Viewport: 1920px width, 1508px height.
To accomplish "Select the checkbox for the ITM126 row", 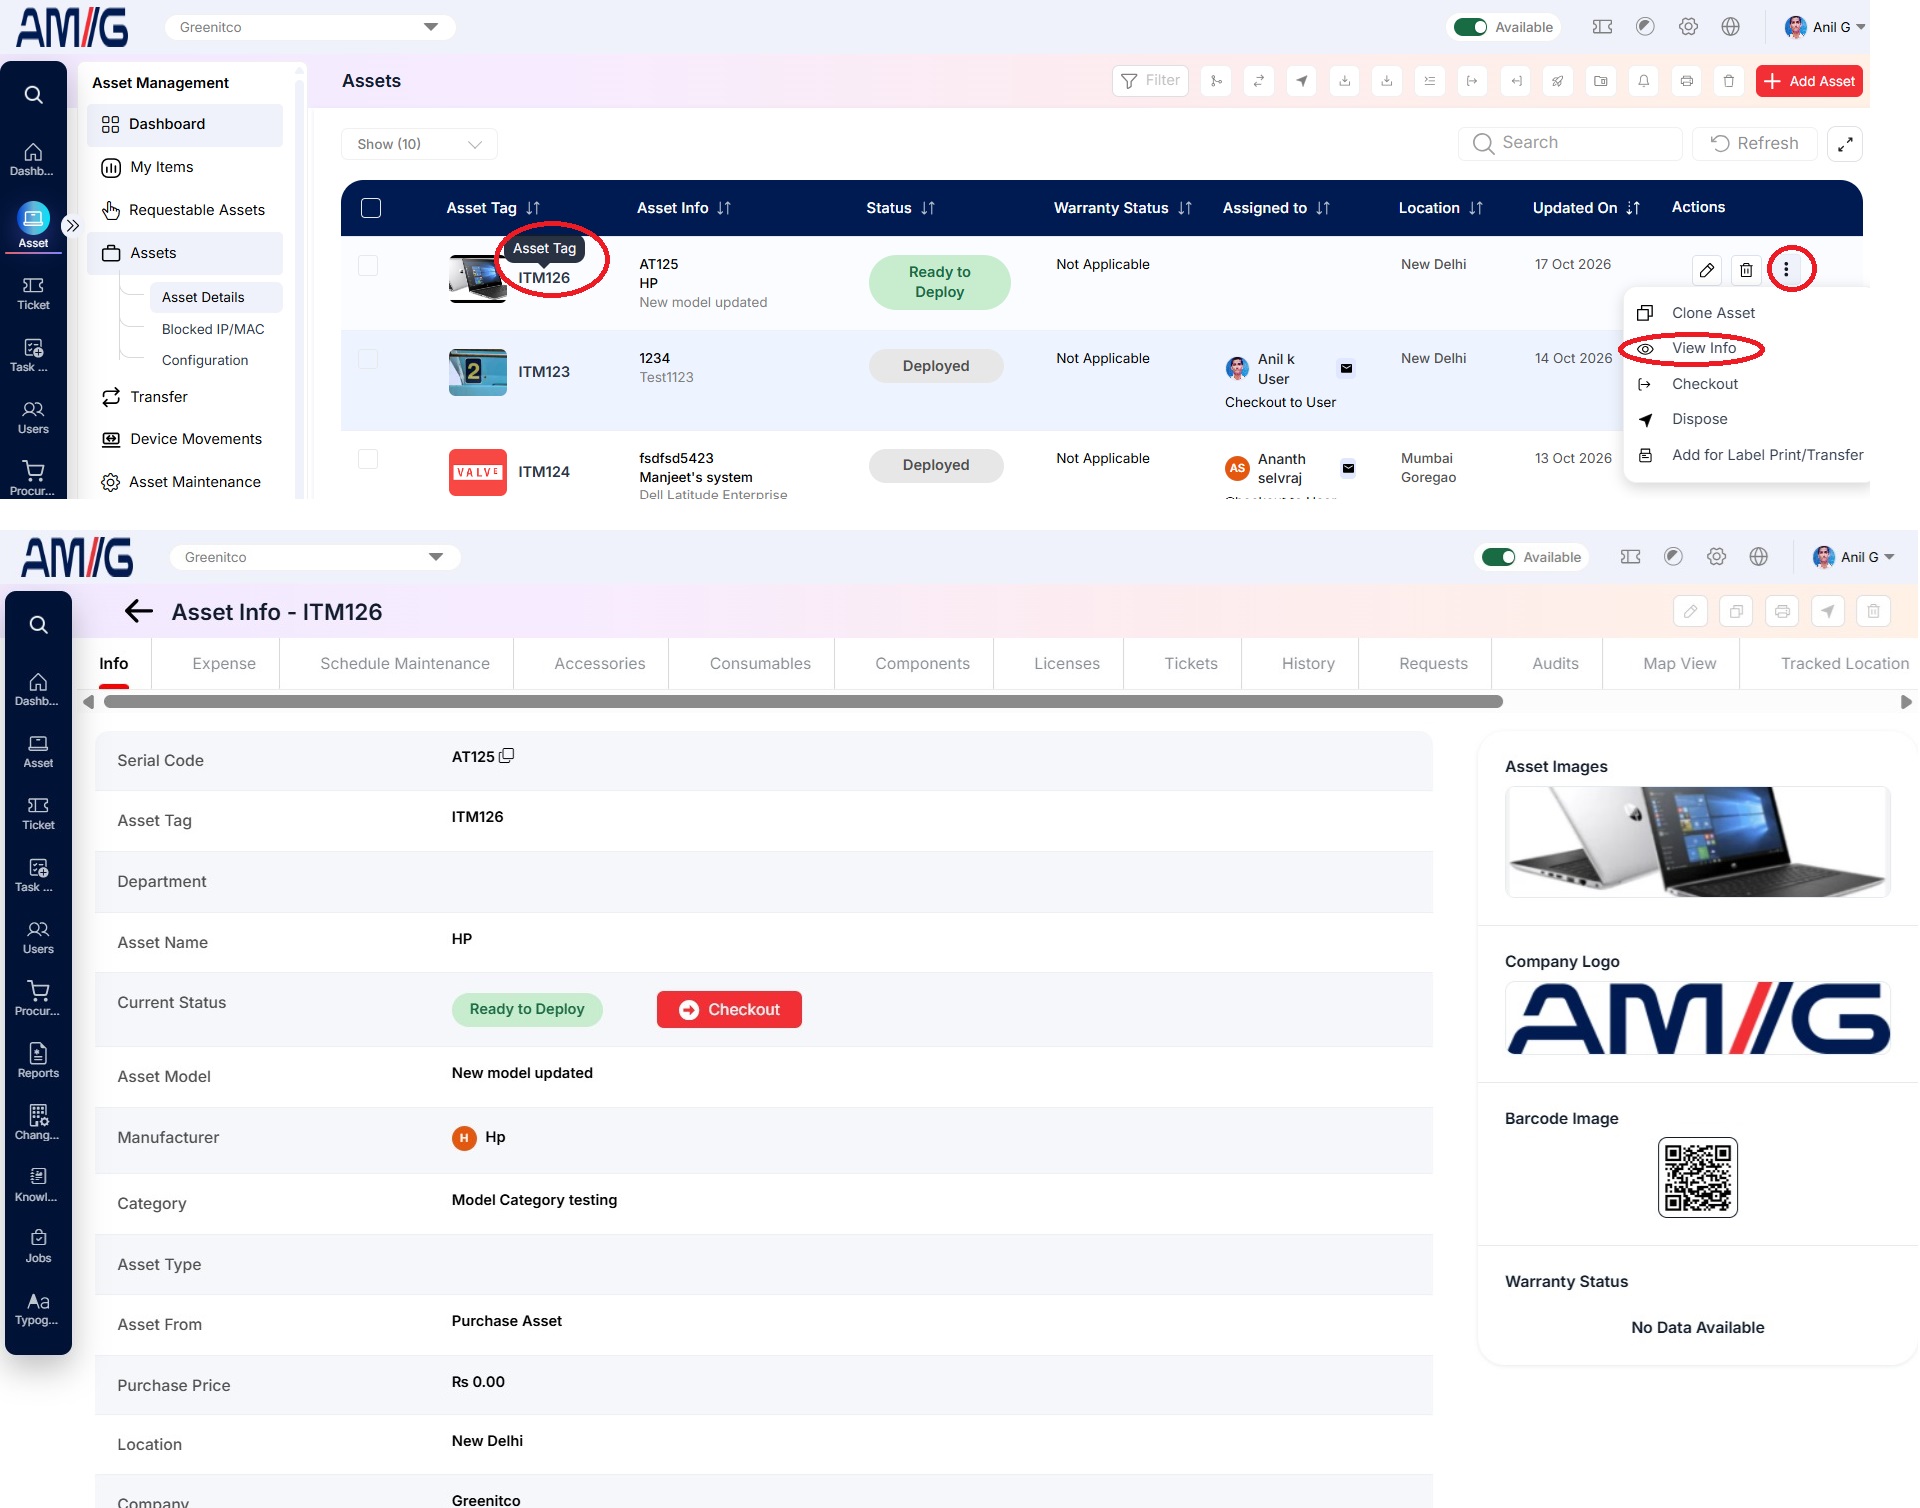I will 368,265.
